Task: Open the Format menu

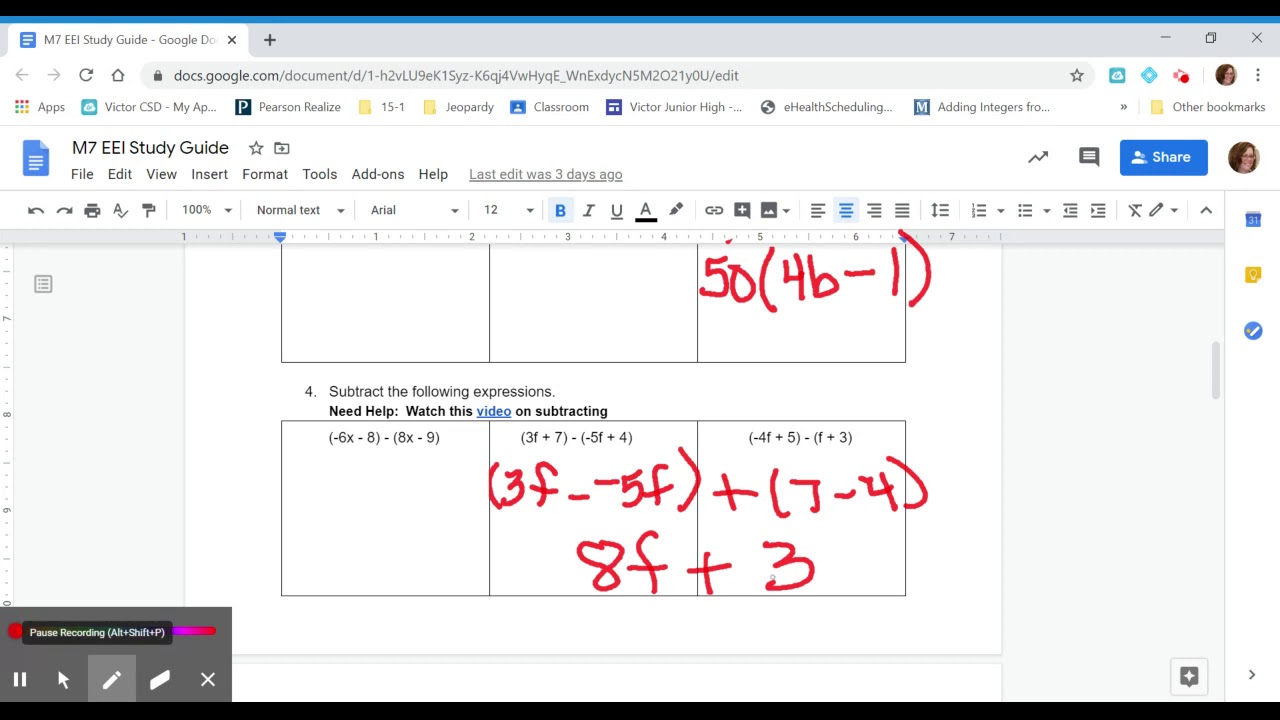Action: (265, 174)
